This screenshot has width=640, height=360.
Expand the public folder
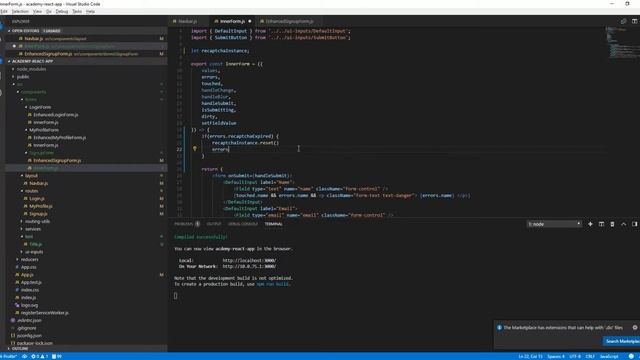(23, 77)
